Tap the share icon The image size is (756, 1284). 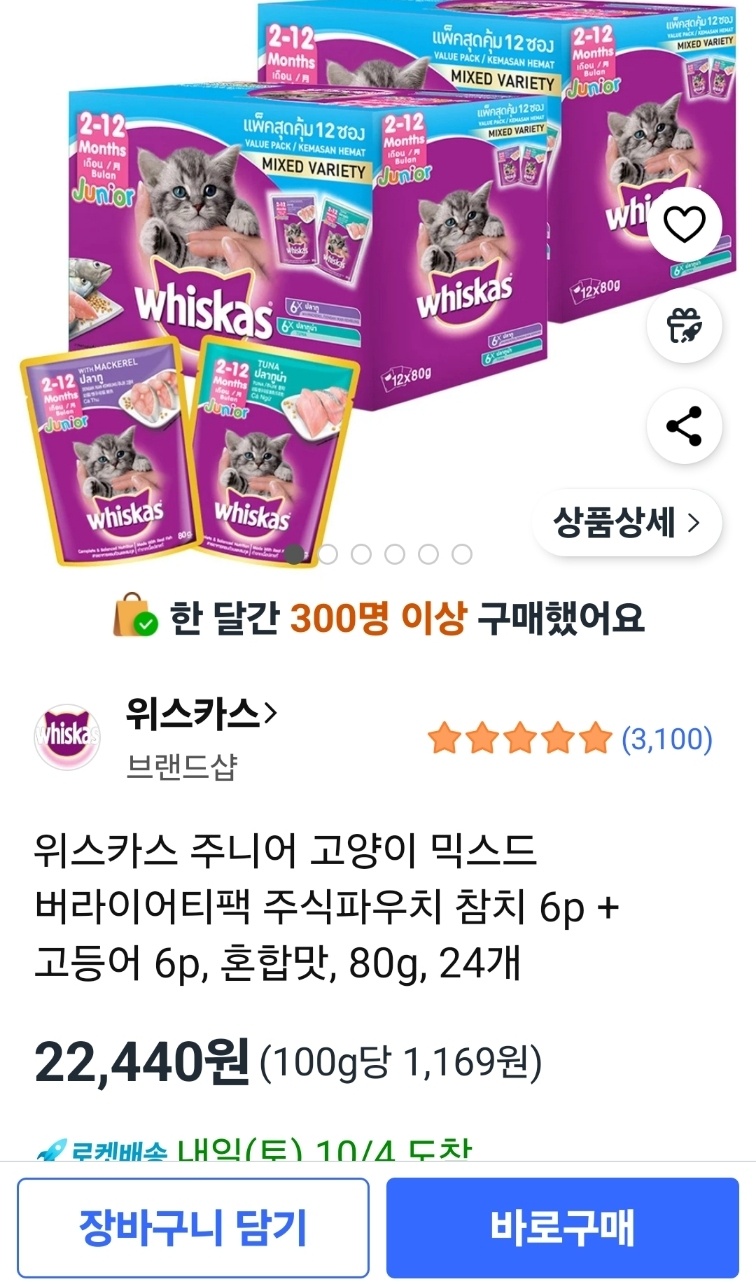pyautogui.click(x=684, y=426)
